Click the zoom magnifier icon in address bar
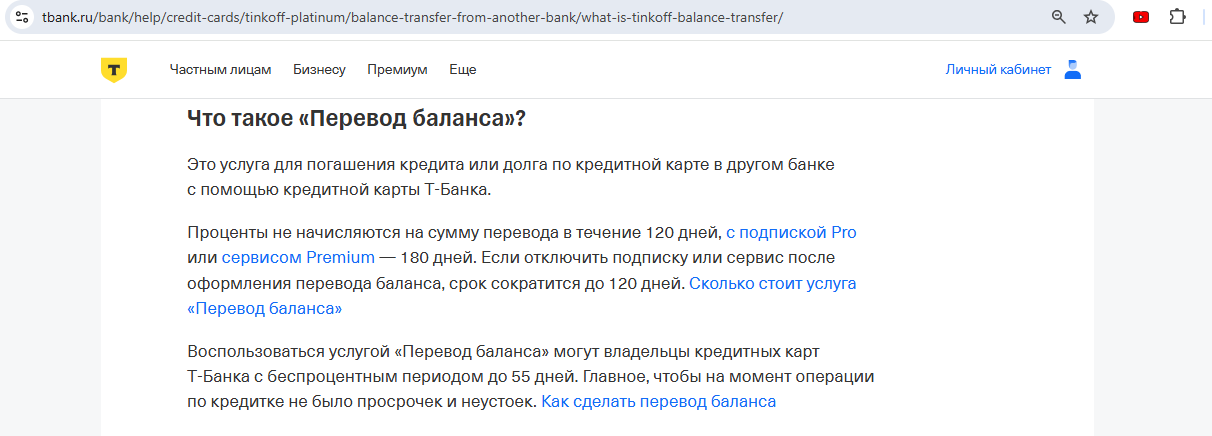Viewport: 1212px width, 436px height. (x=1059, y=17)
